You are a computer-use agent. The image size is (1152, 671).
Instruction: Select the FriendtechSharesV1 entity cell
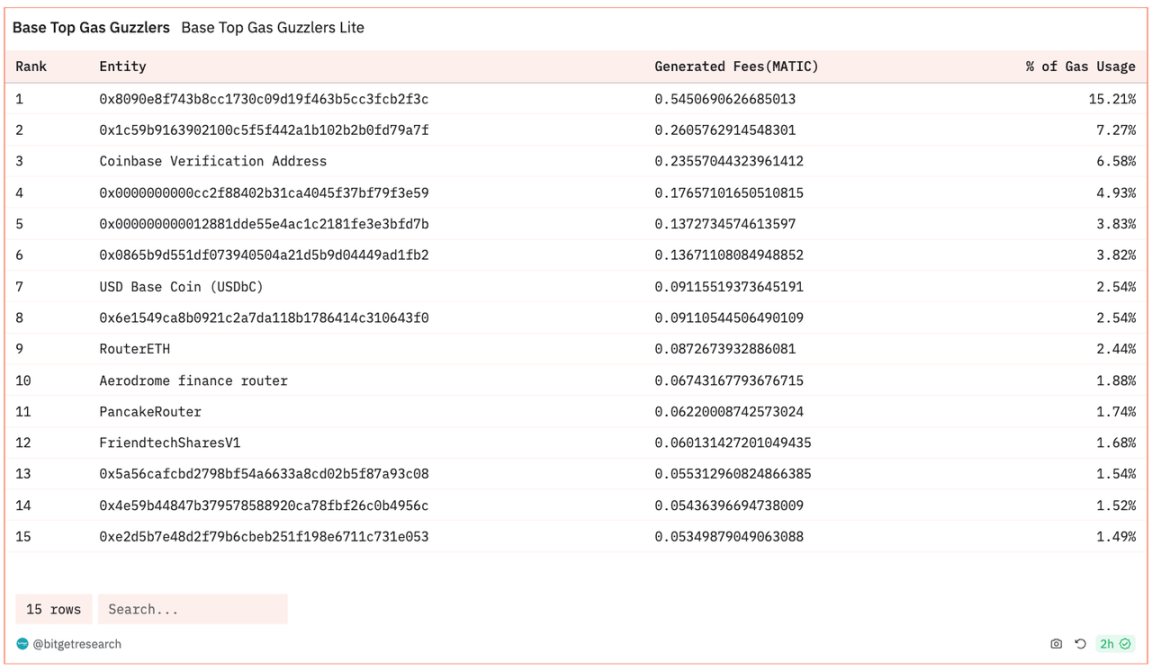[170, 443]
